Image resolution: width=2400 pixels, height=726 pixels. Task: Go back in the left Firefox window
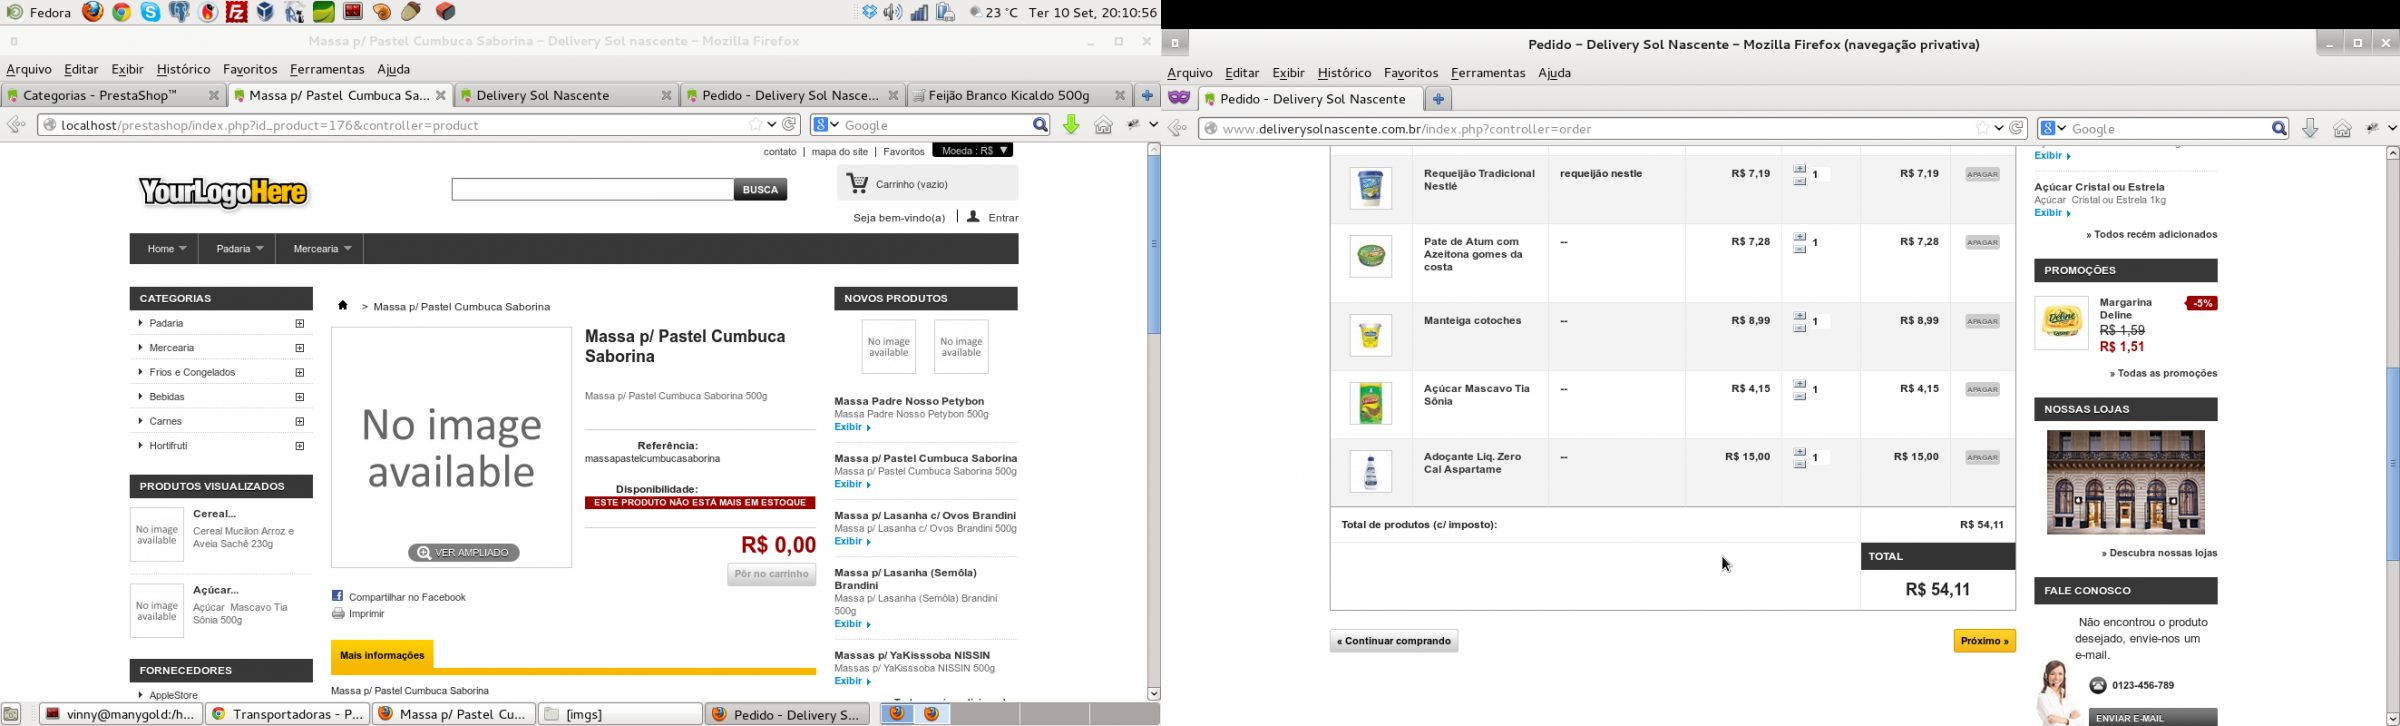tap(16, 125)
